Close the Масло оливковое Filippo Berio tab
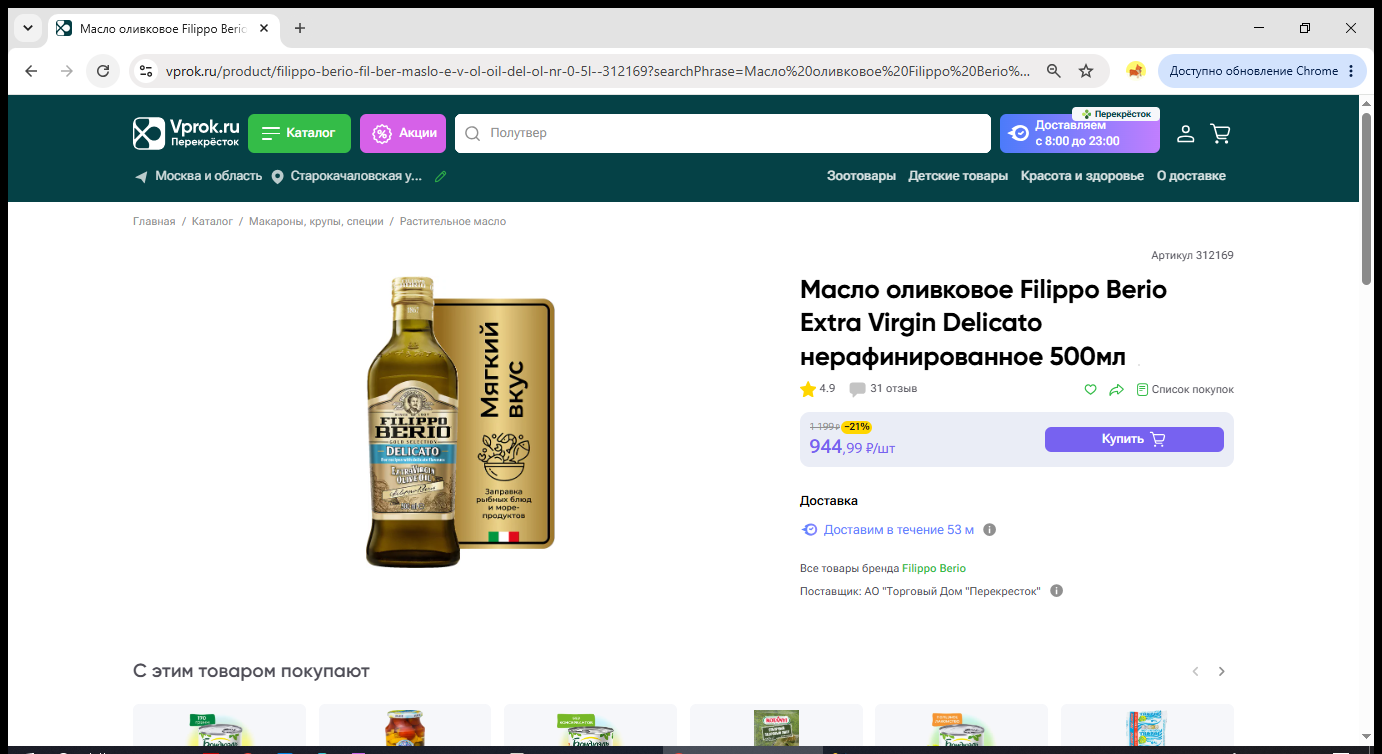This screenshot has height=754, width=1382. pyautogui.click(x=264, y=28)
